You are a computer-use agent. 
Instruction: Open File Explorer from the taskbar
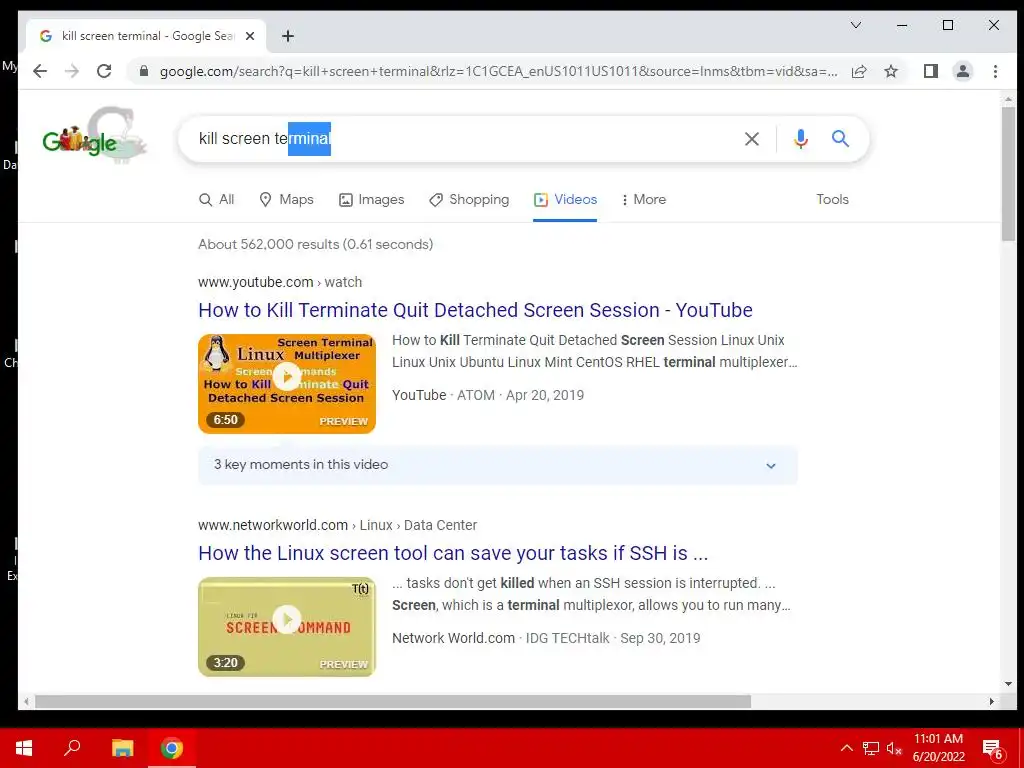click(x=122, y=748)
